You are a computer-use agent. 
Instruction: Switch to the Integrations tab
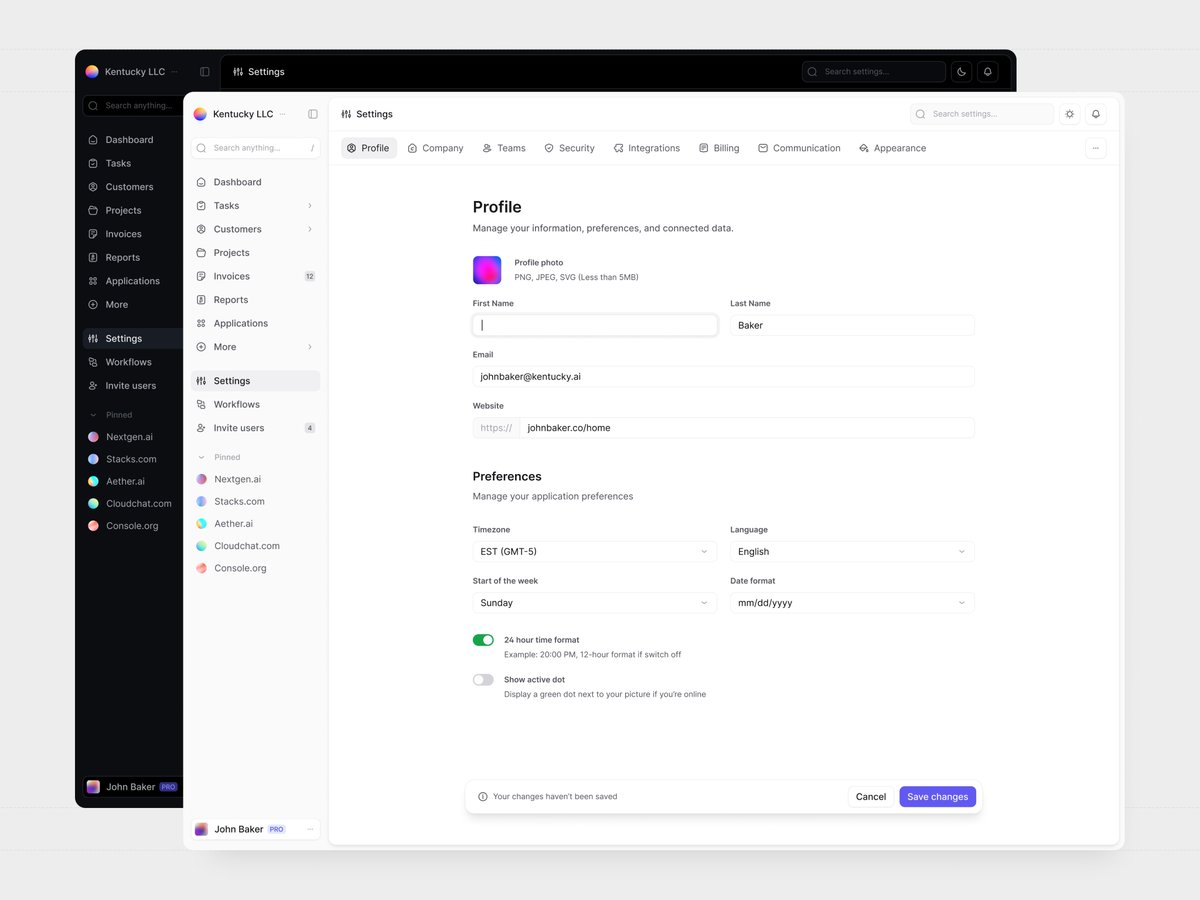click(x=647, y=148)
